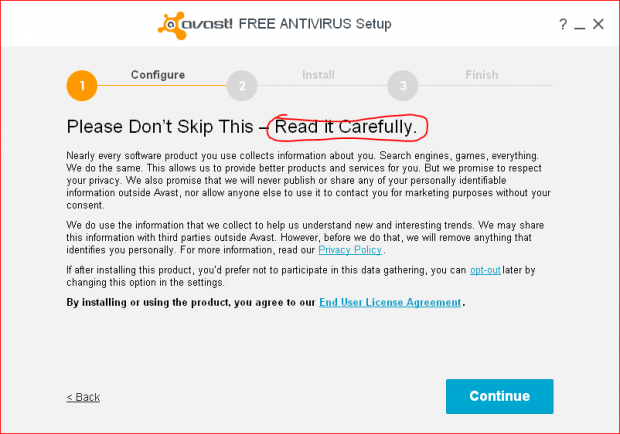Viewport: 620px width, 434px height.
Task: Click the FREE ANTIVIRUS Setup title text
Action: click(x=315, y=24)
